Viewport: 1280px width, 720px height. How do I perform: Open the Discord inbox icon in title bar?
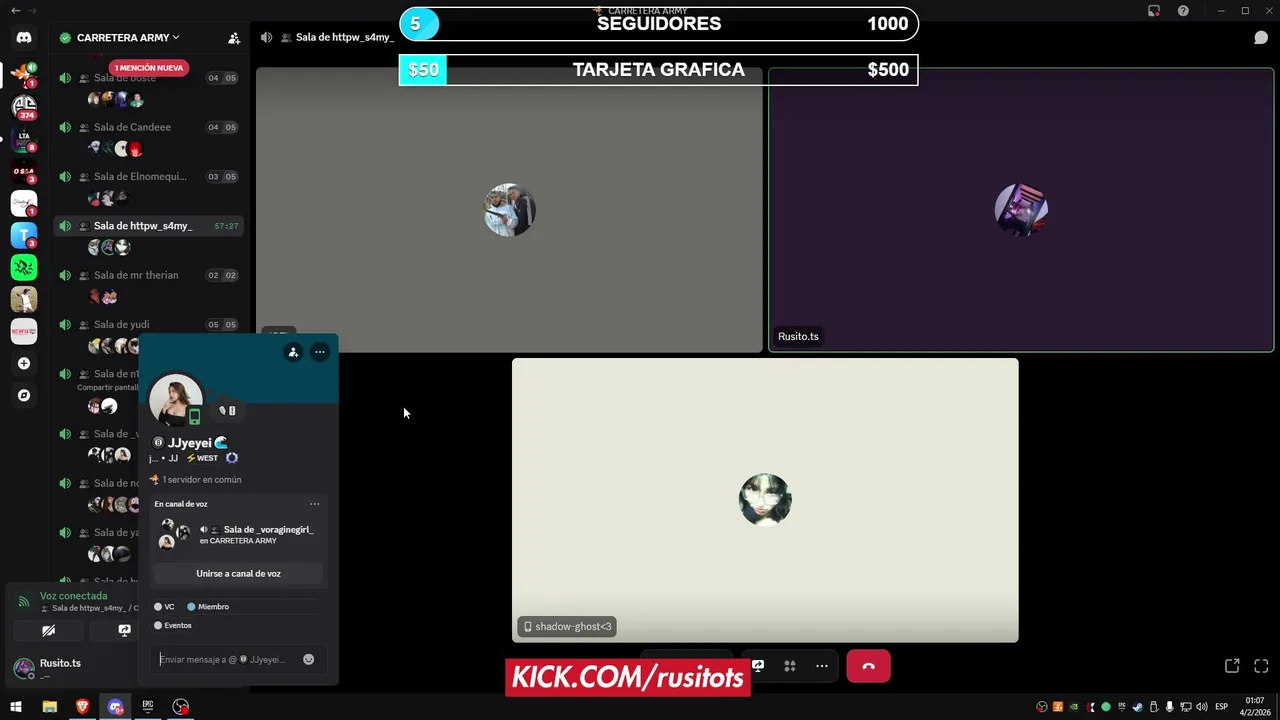click(1154, 11)
